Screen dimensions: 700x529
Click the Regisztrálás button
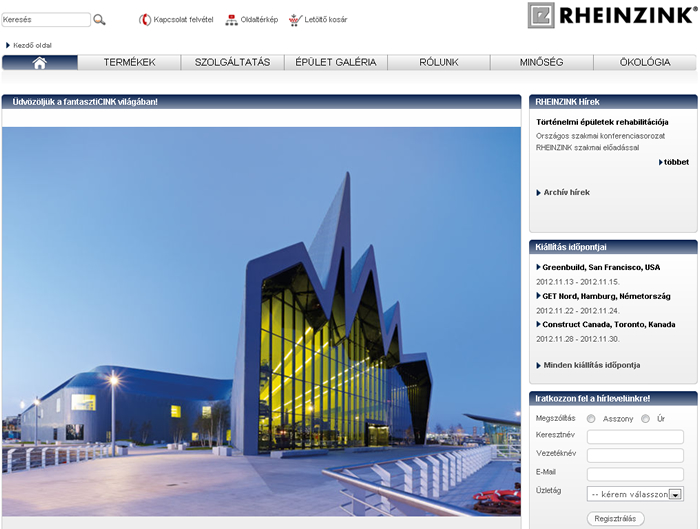pos(615,519)
